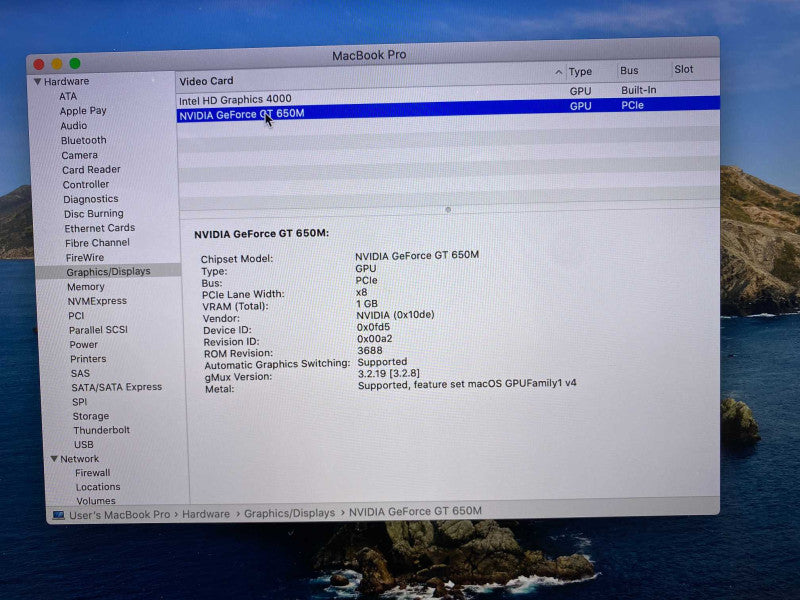The height and width of the screenshot is (600, 800).
Task: Click the PCIe Lane Width value x8
Action: [361, 292]
